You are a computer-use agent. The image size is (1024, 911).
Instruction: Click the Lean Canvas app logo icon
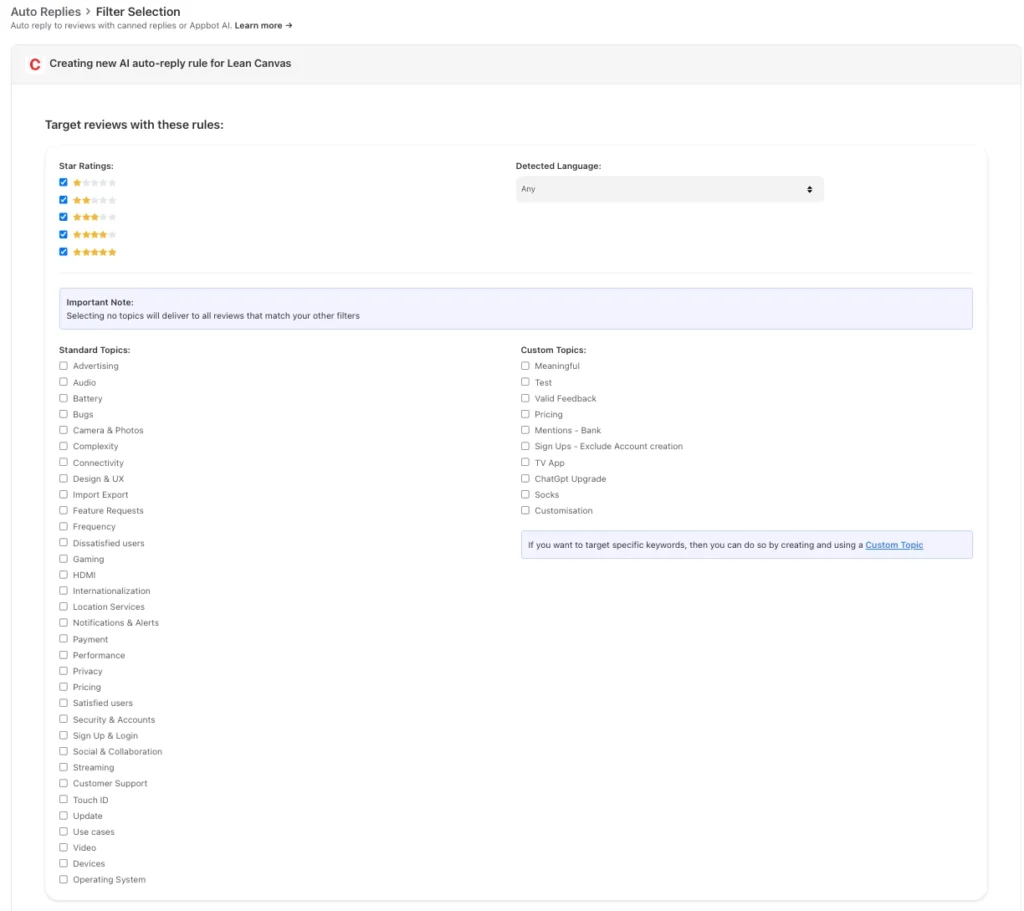(x=35, y=64)
